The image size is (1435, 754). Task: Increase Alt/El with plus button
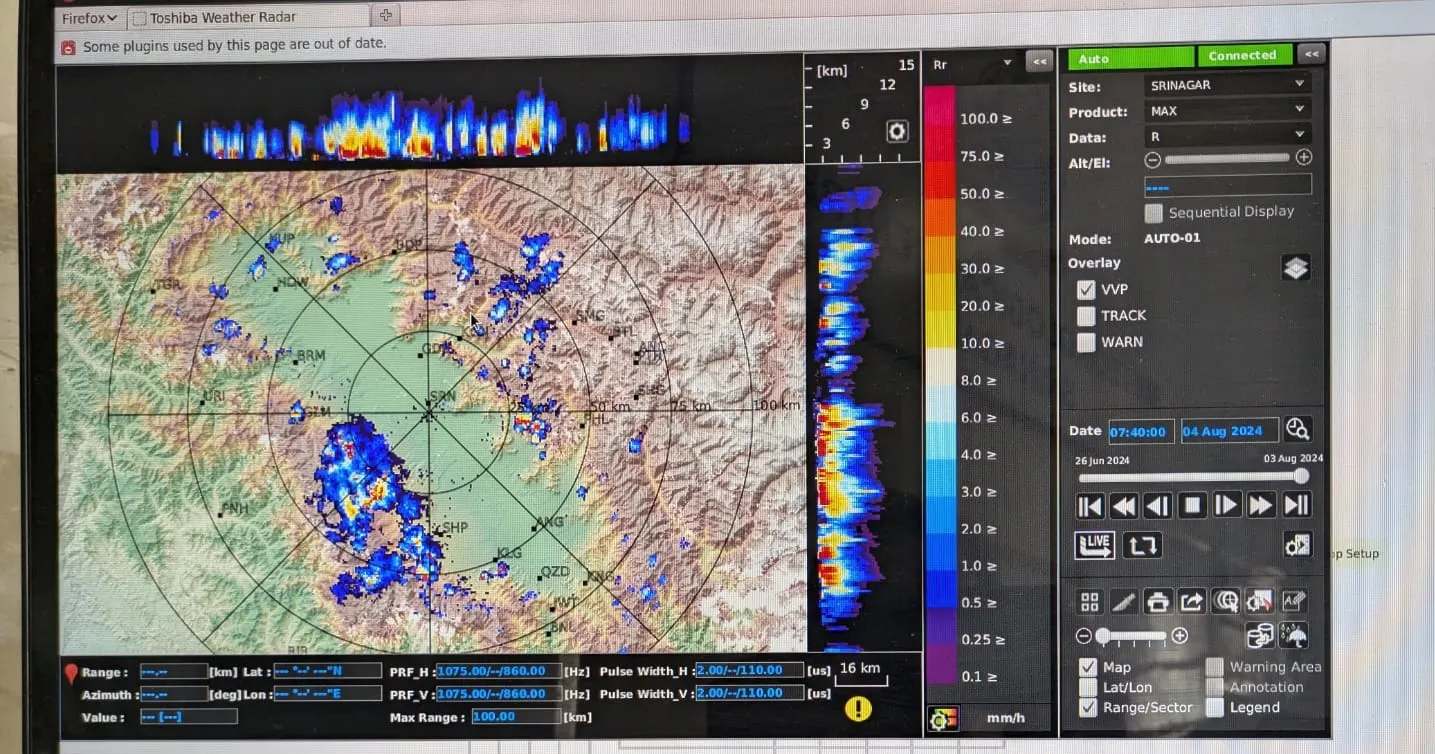(x=1303, y=158)
